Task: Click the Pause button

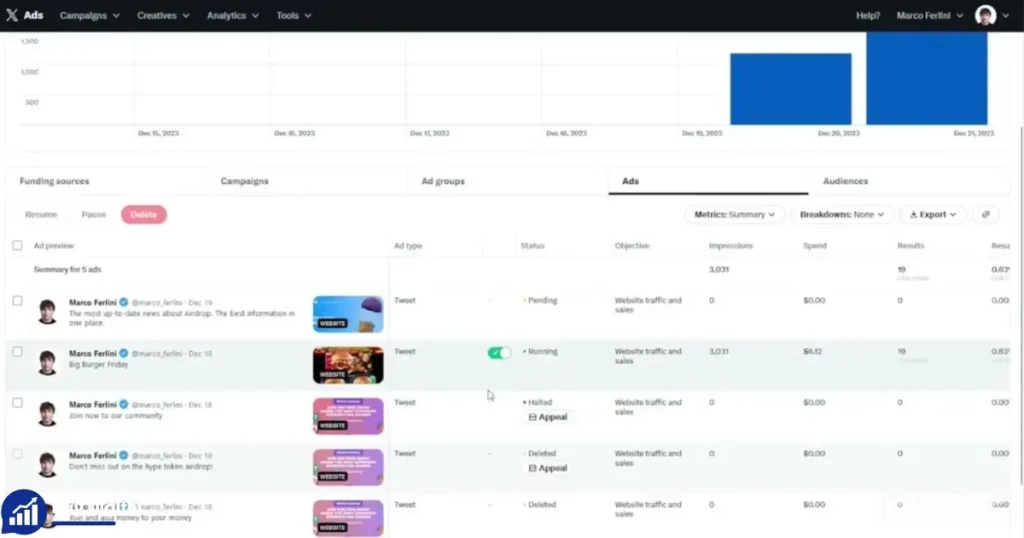Action: tap(93, 214)
